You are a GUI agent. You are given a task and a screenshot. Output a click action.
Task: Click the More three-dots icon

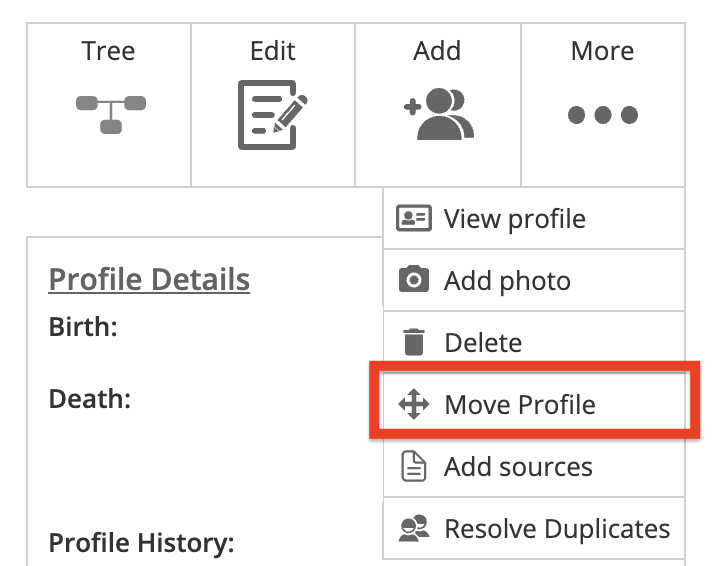(x=602, y=115)
